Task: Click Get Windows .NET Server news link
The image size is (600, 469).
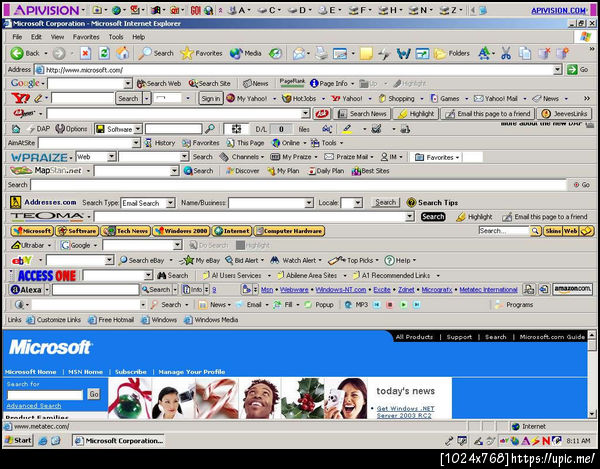Action: tap(405, 412)
